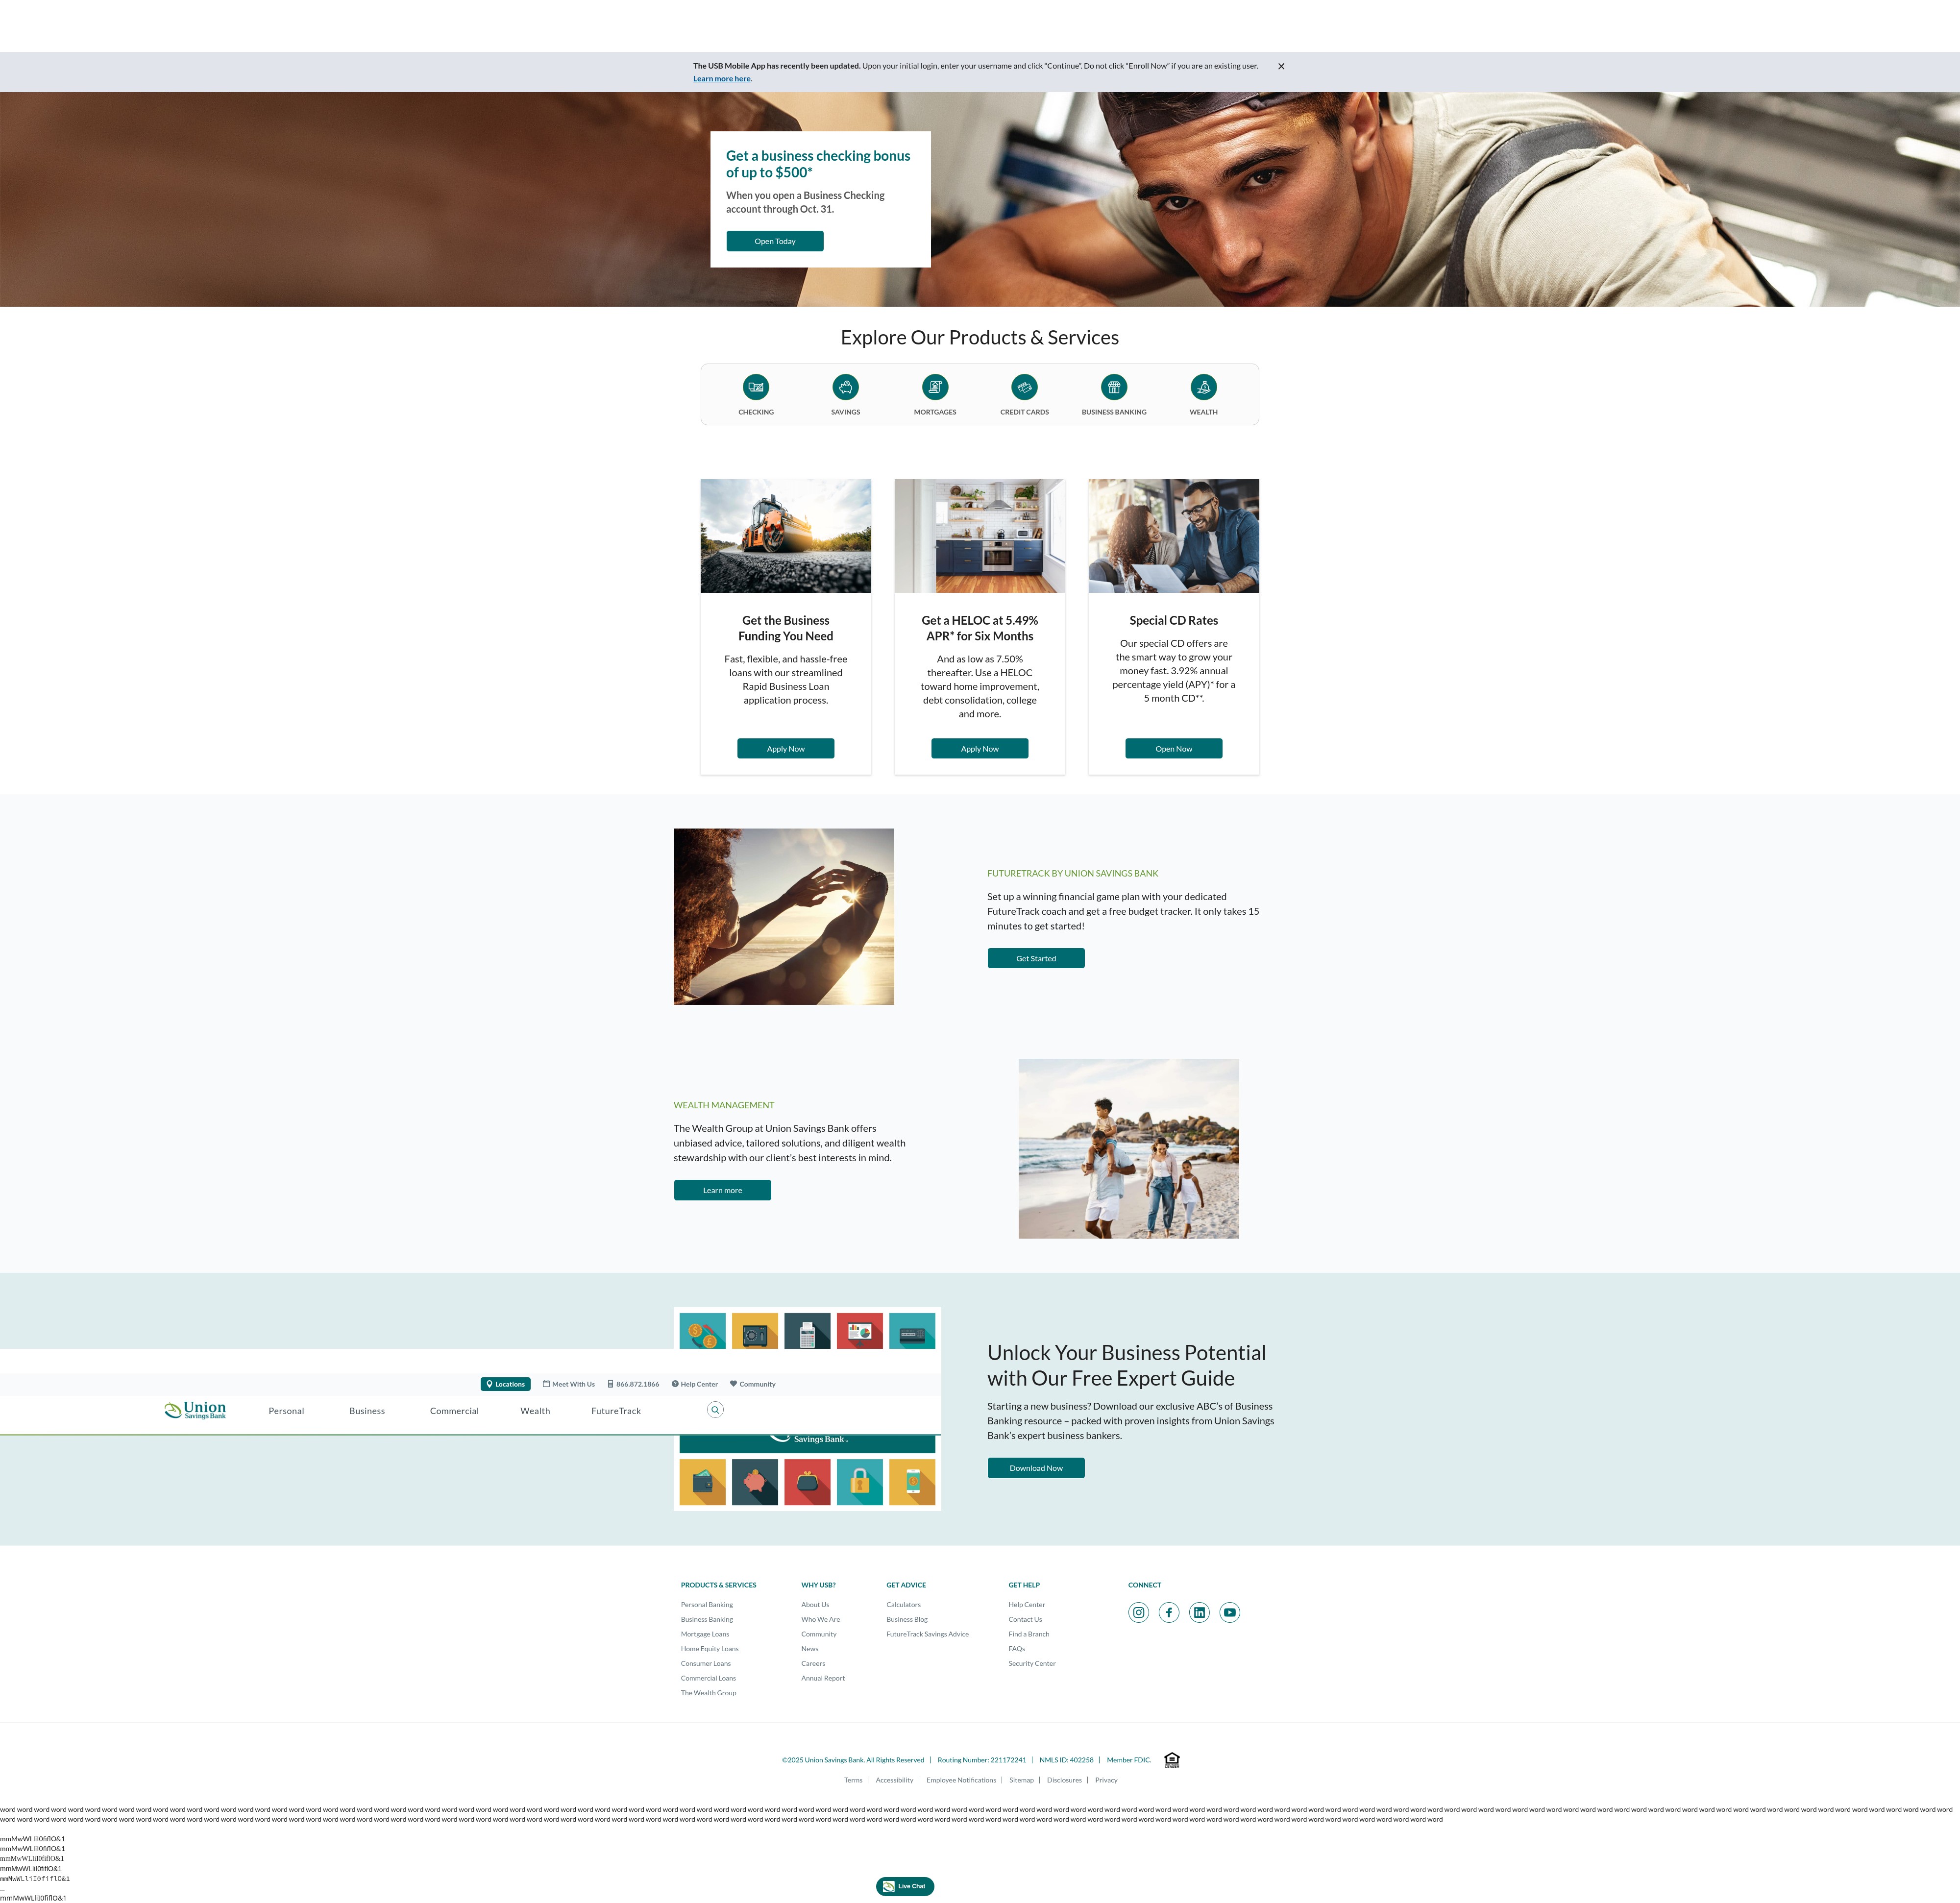Click the Locations button with pin icon
1960x1903 pixels.
pos(505,1384)
